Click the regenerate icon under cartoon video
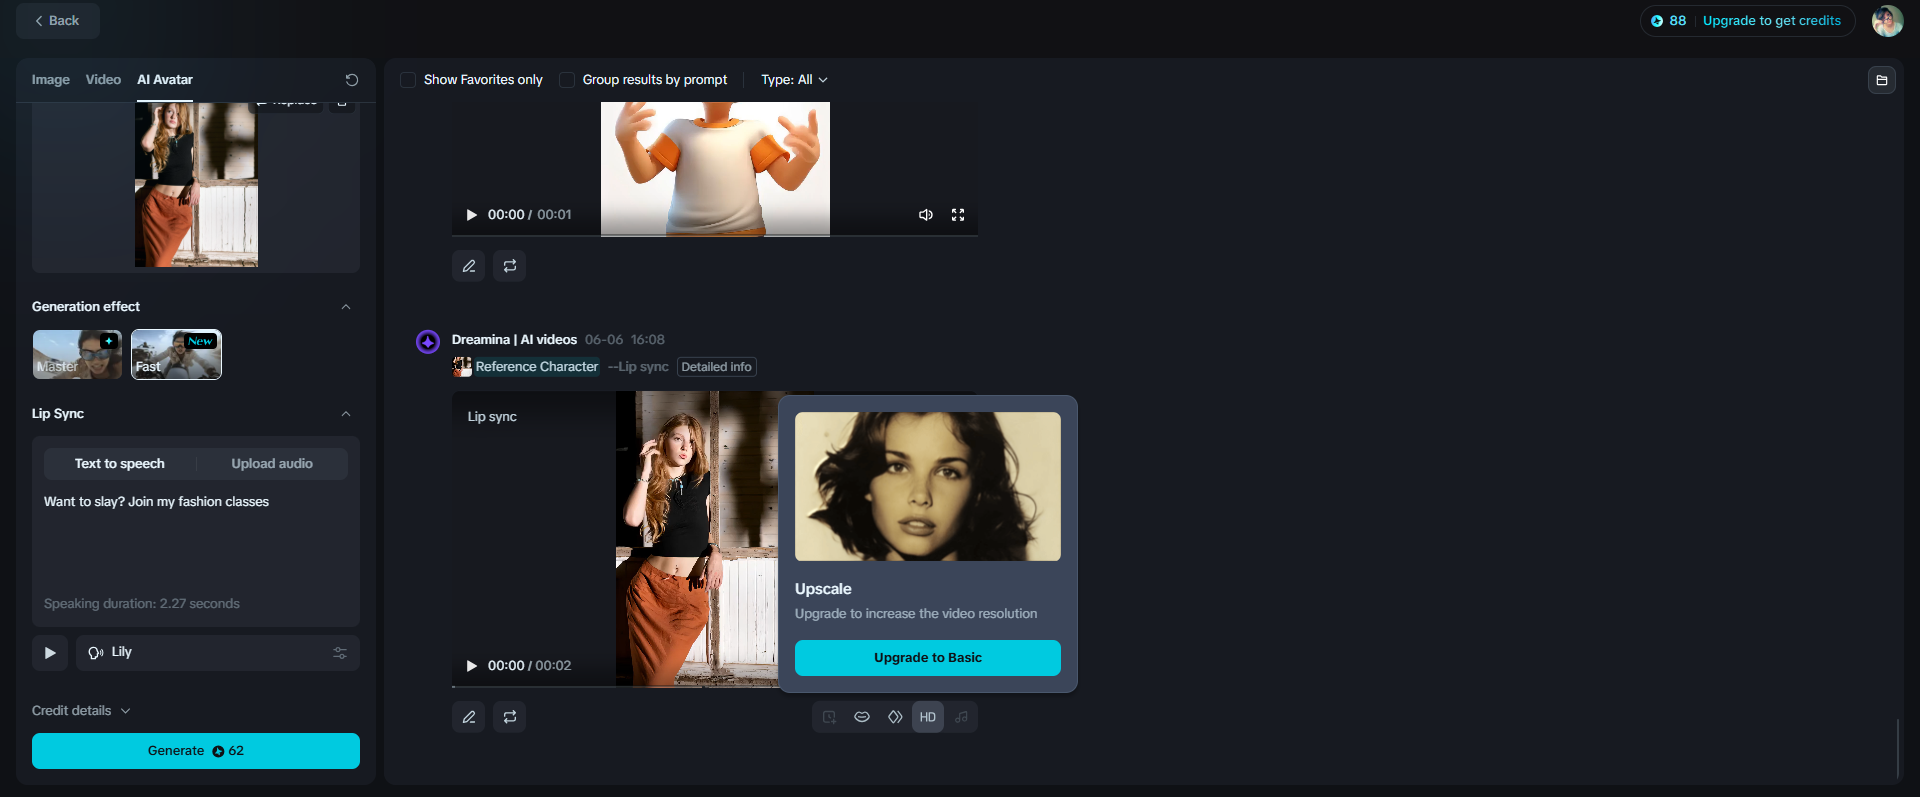 pyautogui.click(x=510, y=266)
